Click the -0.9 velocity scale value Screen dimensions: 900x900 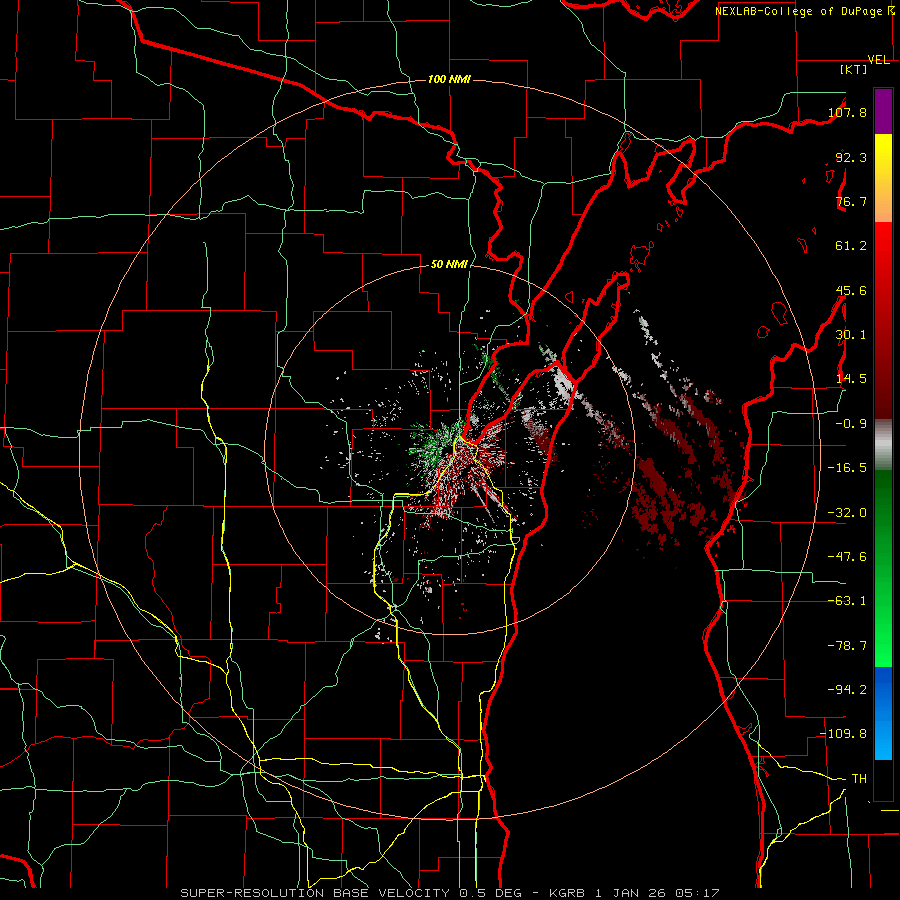[x=851, y=424]
